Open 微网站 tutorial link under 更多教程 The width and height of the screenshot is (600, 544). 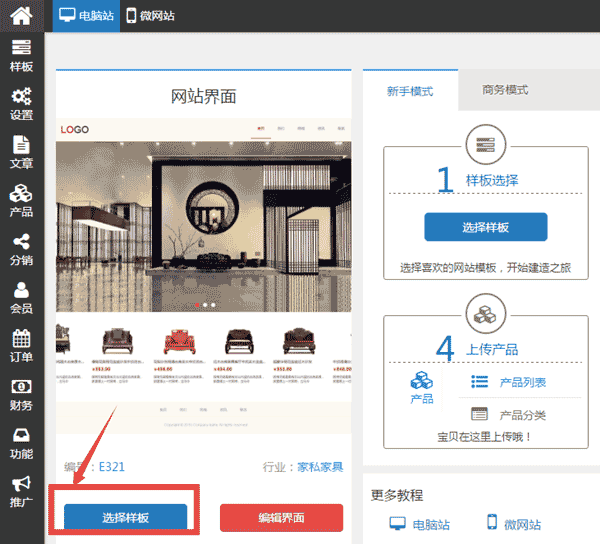522,524
